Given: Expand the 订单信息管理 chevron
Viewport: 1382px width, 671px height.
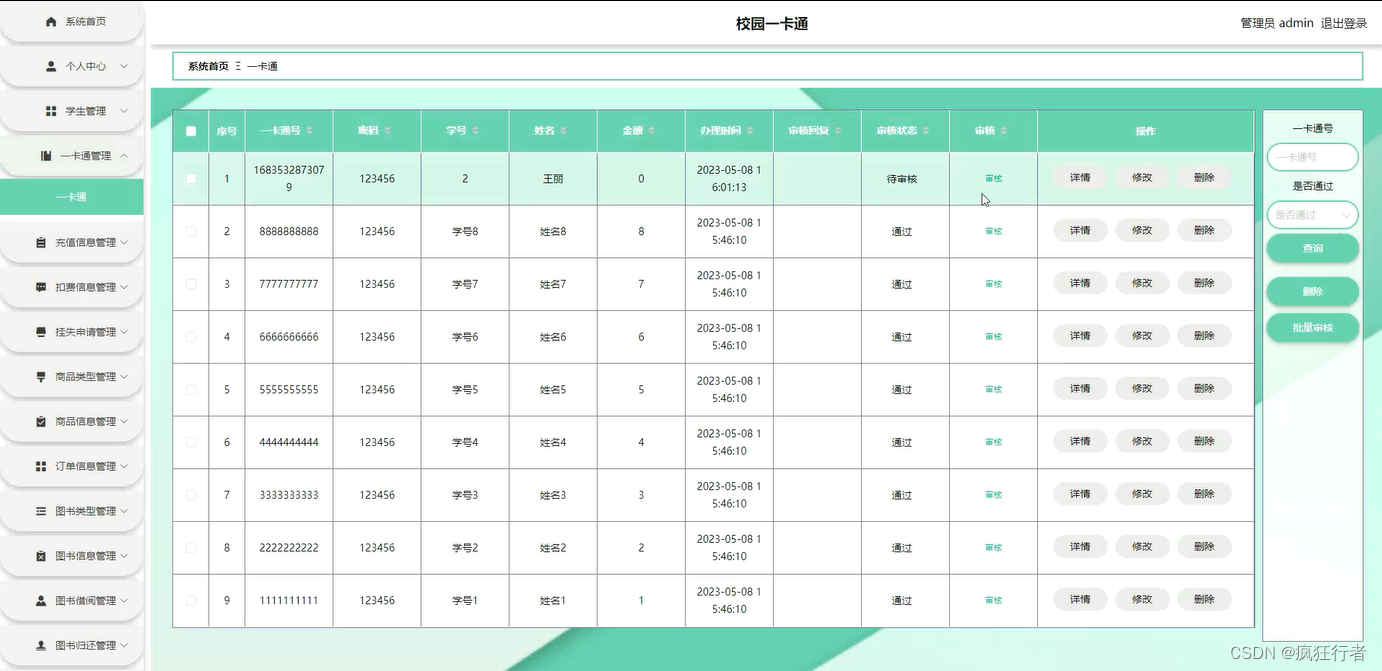Looking at the screenshot, I should coord(124,467).
